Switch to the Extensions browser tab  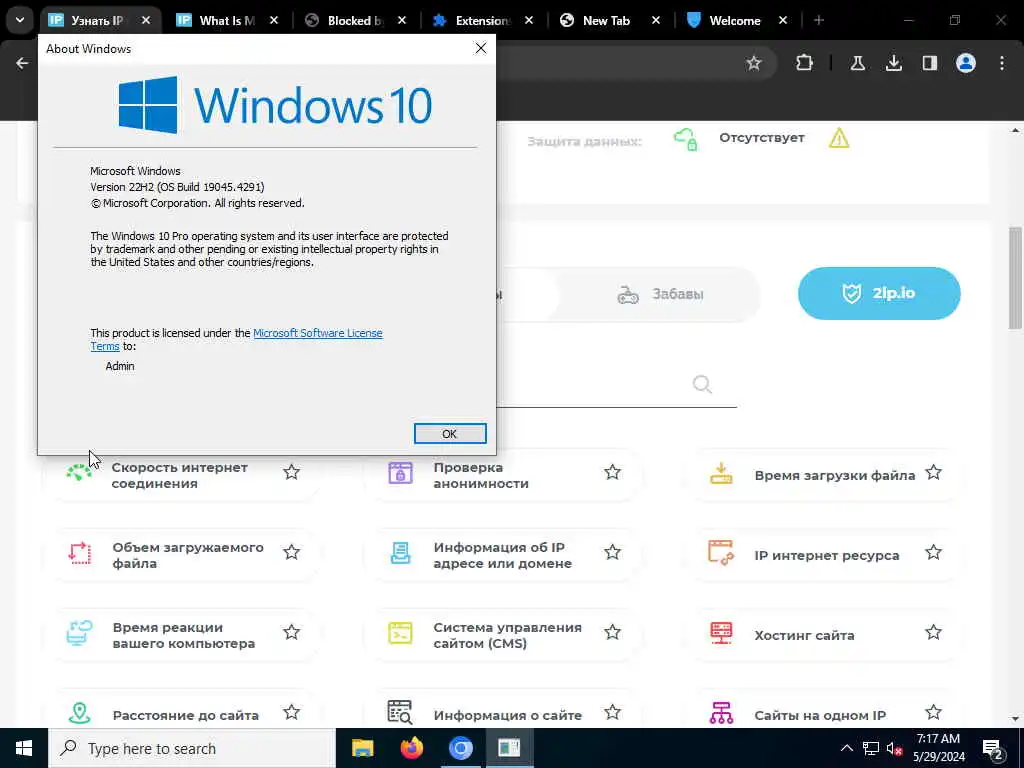tap(483, 20)
